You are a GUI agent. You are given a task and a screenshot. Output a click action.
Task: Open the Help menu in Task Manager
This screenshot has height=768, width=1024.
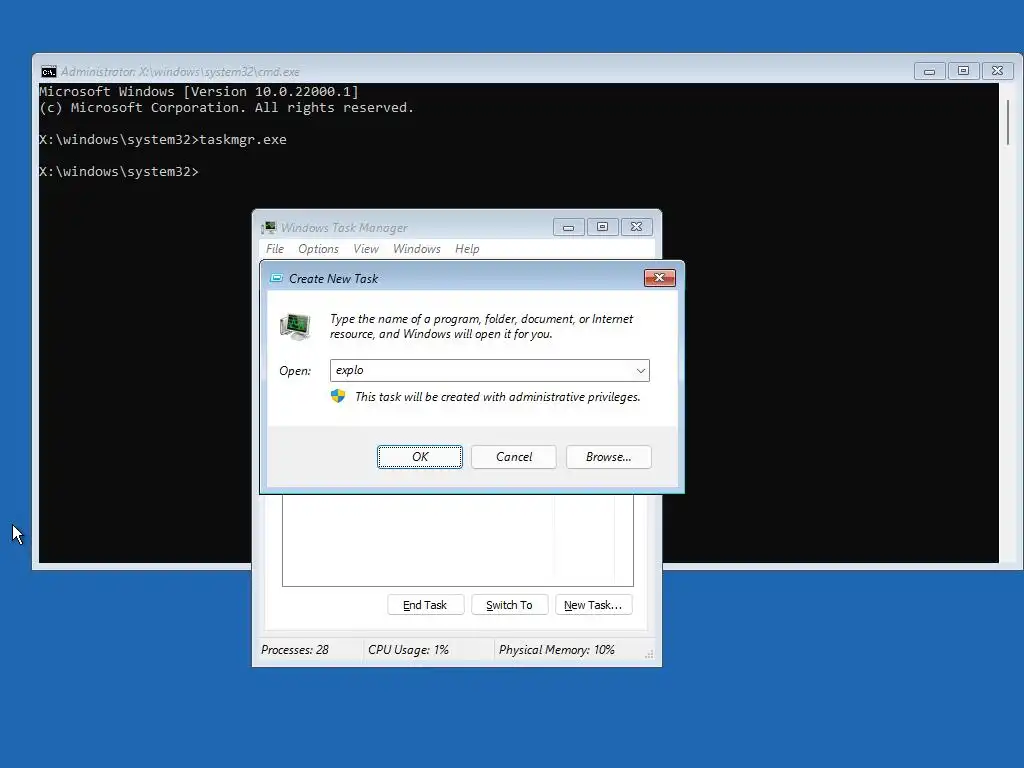(x=467, y=249)
